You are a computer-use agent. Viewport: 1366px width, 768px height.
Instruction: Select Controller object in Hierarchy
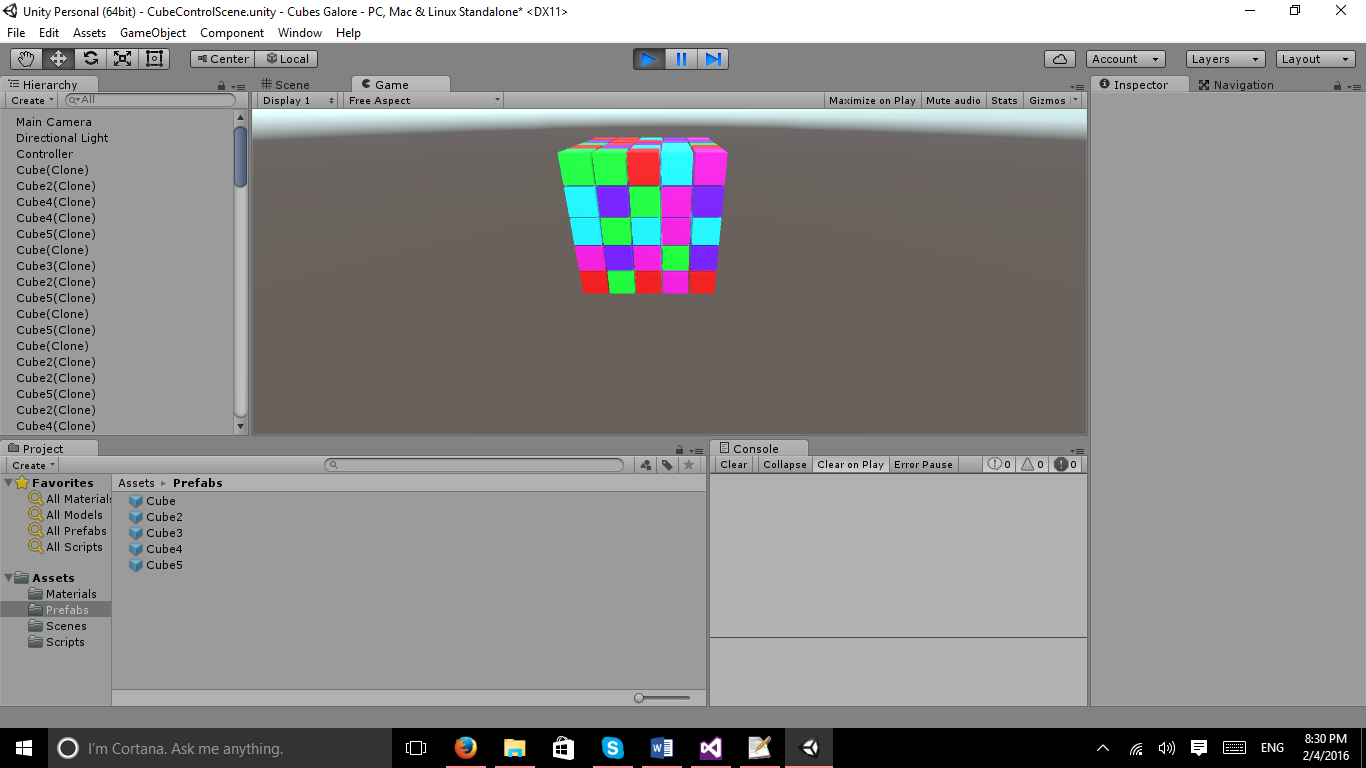[45, 154]
